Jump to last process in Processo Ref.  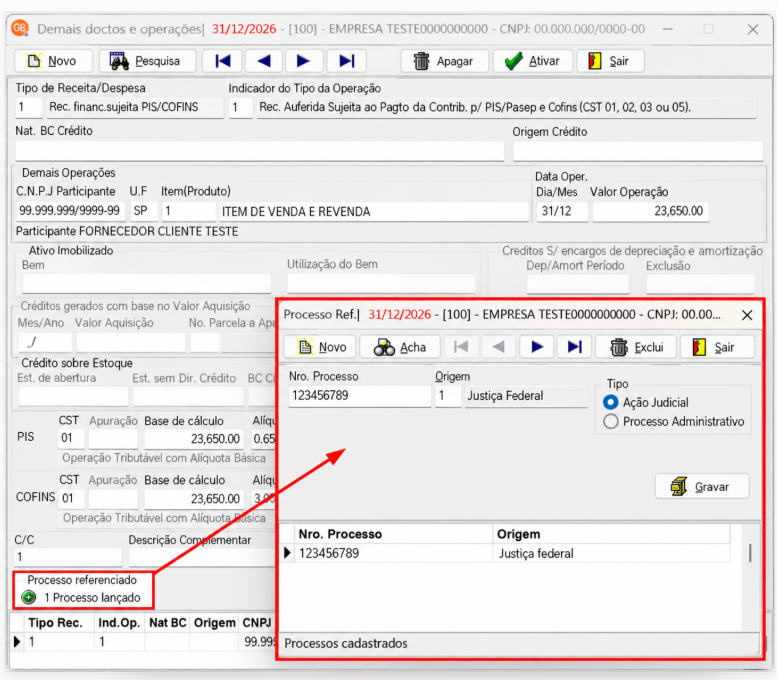click(x=574, y=347)
